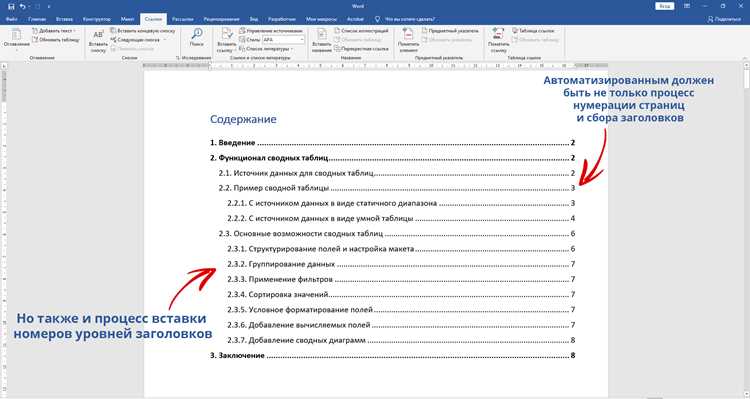The image size is (750, 399).
Task: Insert a Перекрестная ссылка cross-reference
Action: pyautogui.click(x=361, y=49)
